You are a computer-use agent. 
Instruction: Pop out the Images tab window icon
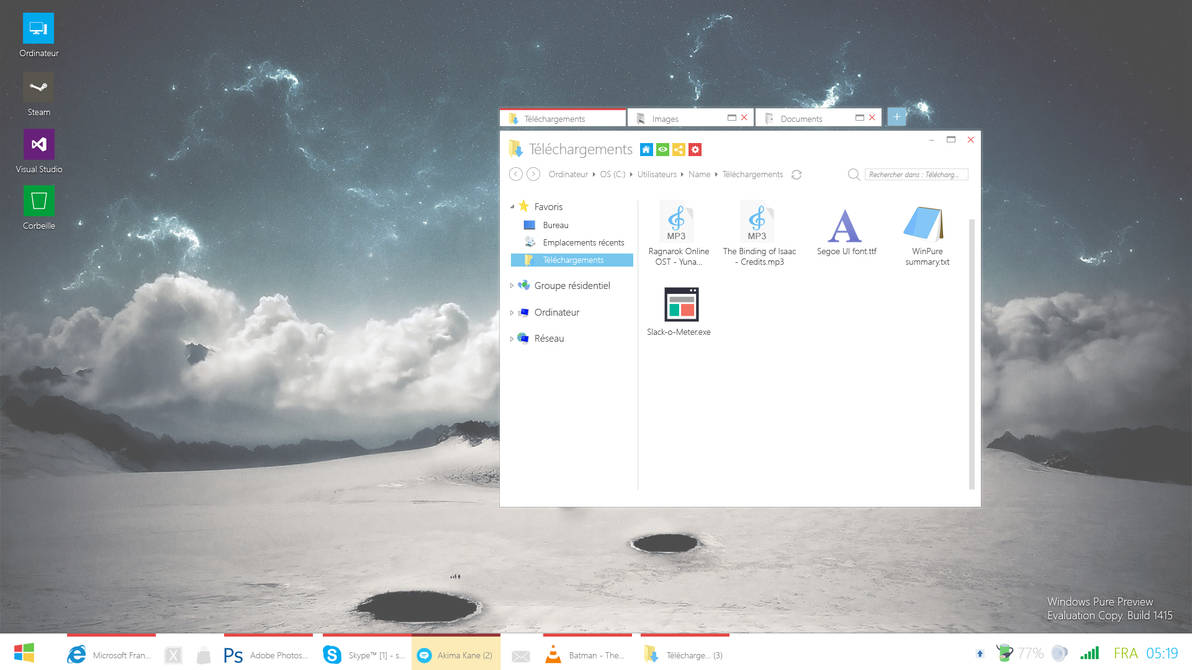click(x=731, y=118)
